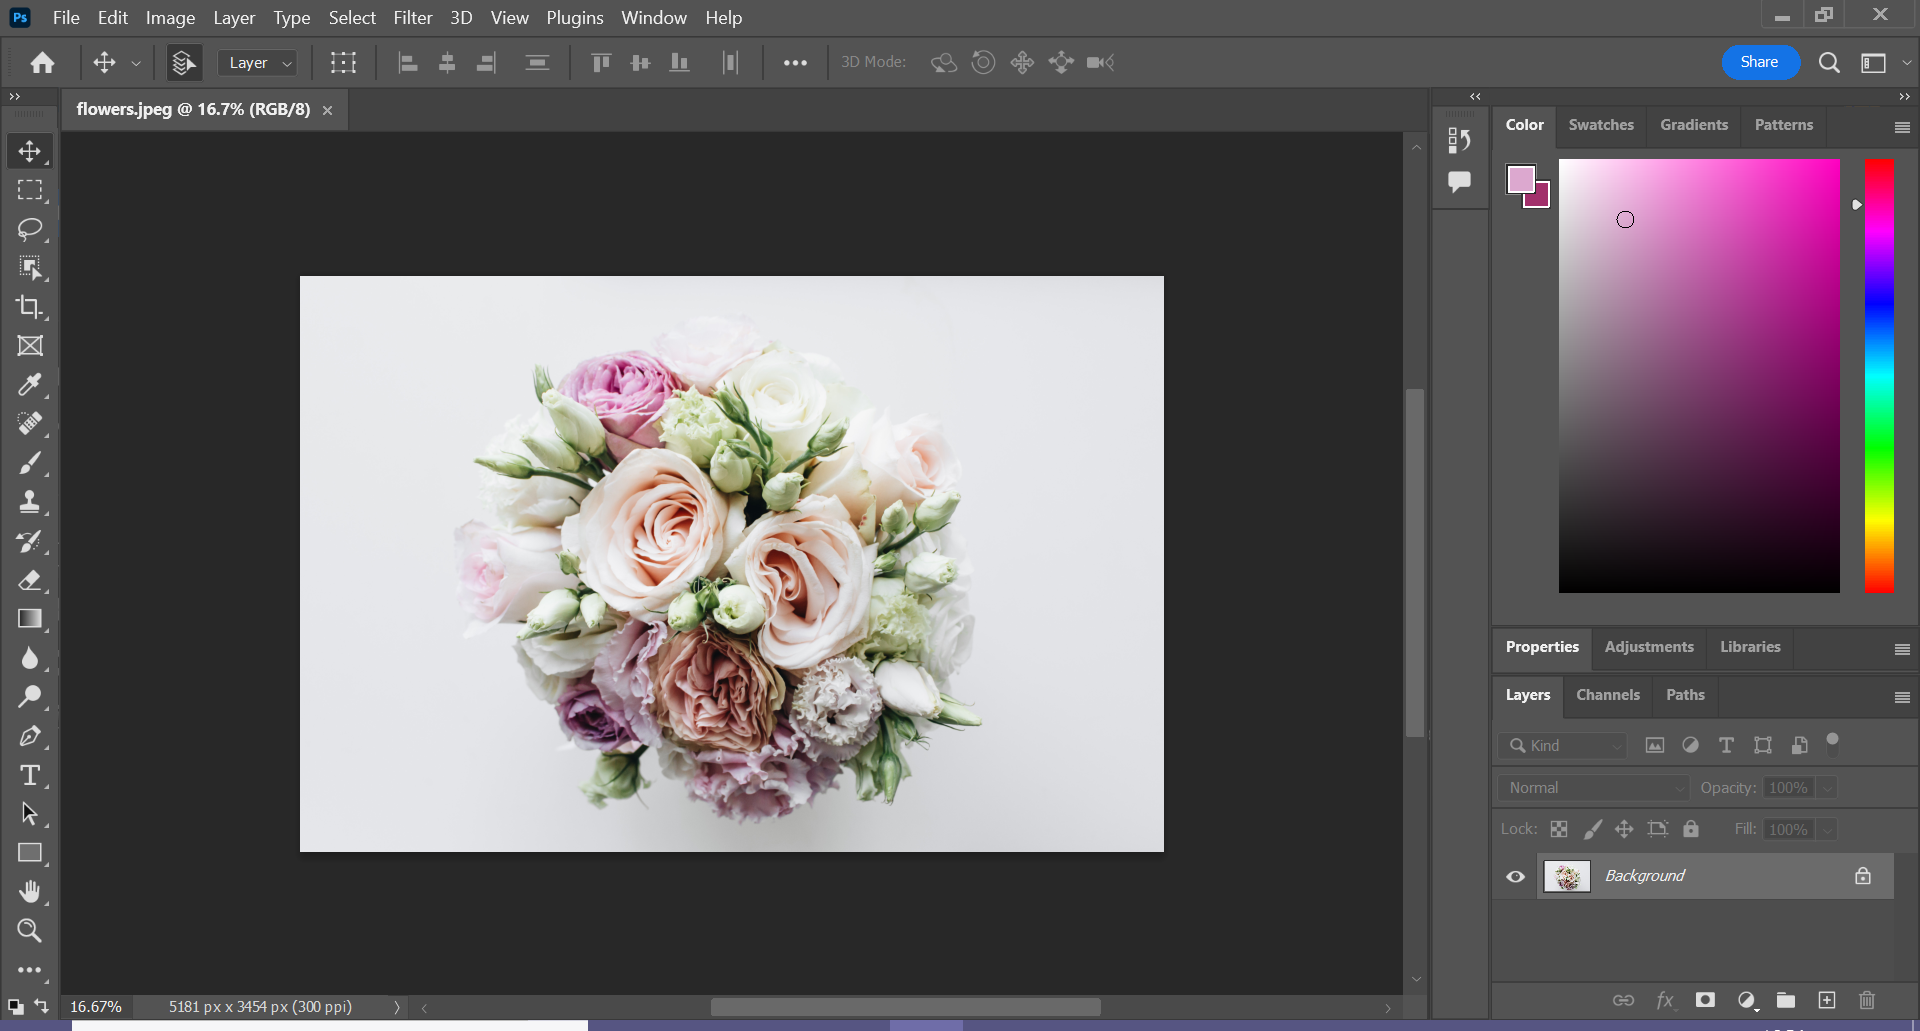Create a new layer
Viewport: 1920px width, 1031px height.
point(1827,1000)
